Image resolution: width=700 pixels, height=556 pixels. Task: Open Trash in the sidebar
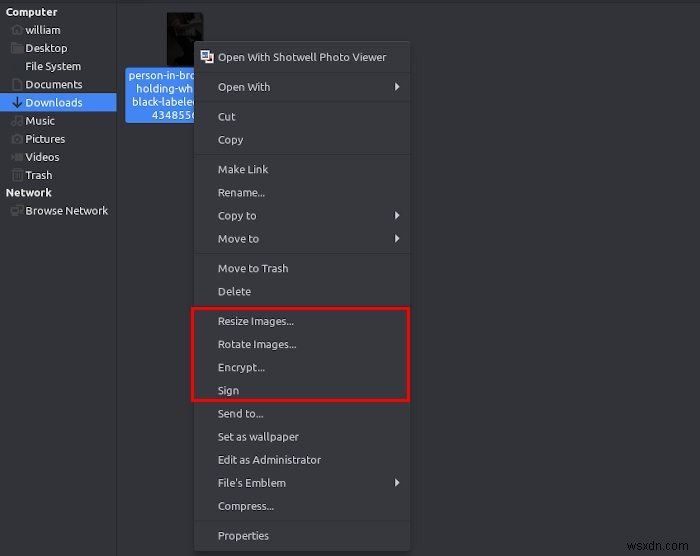58,175
